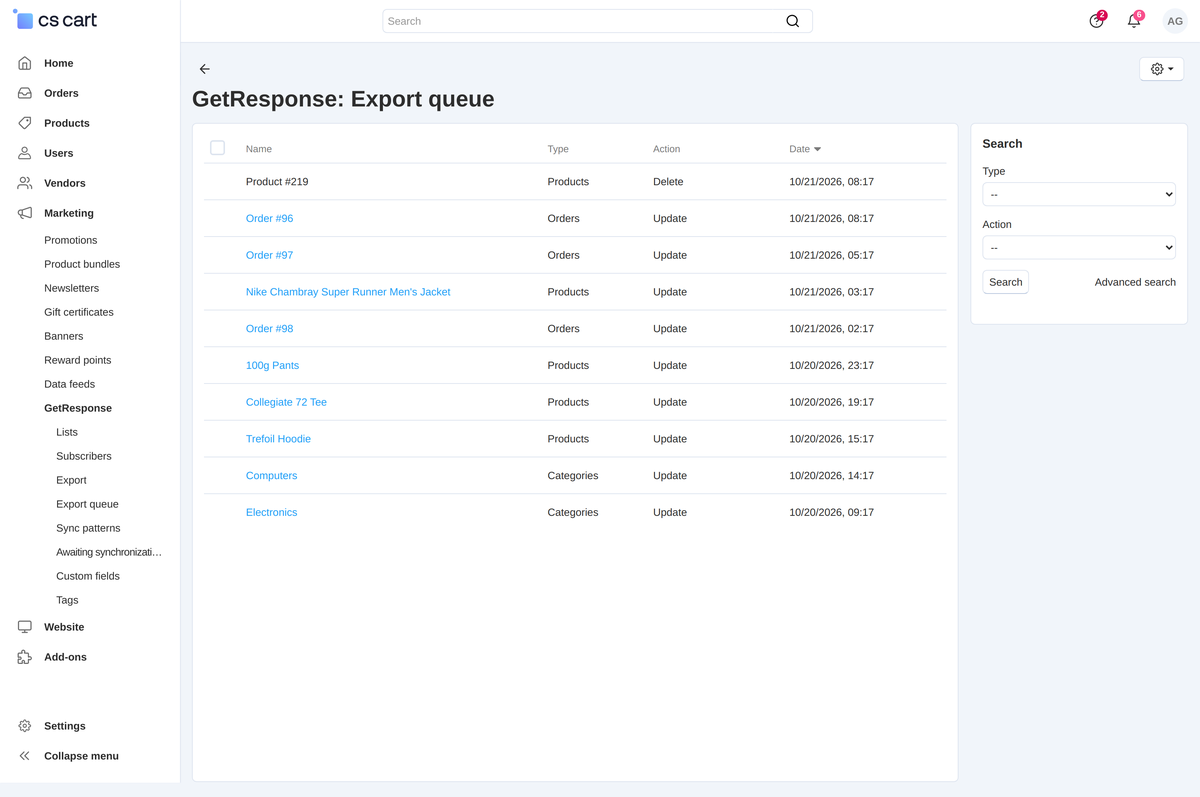Click the CS-Cart logo
The width and height of the screenshot is (1200, 797).
[x=55, y=20]
